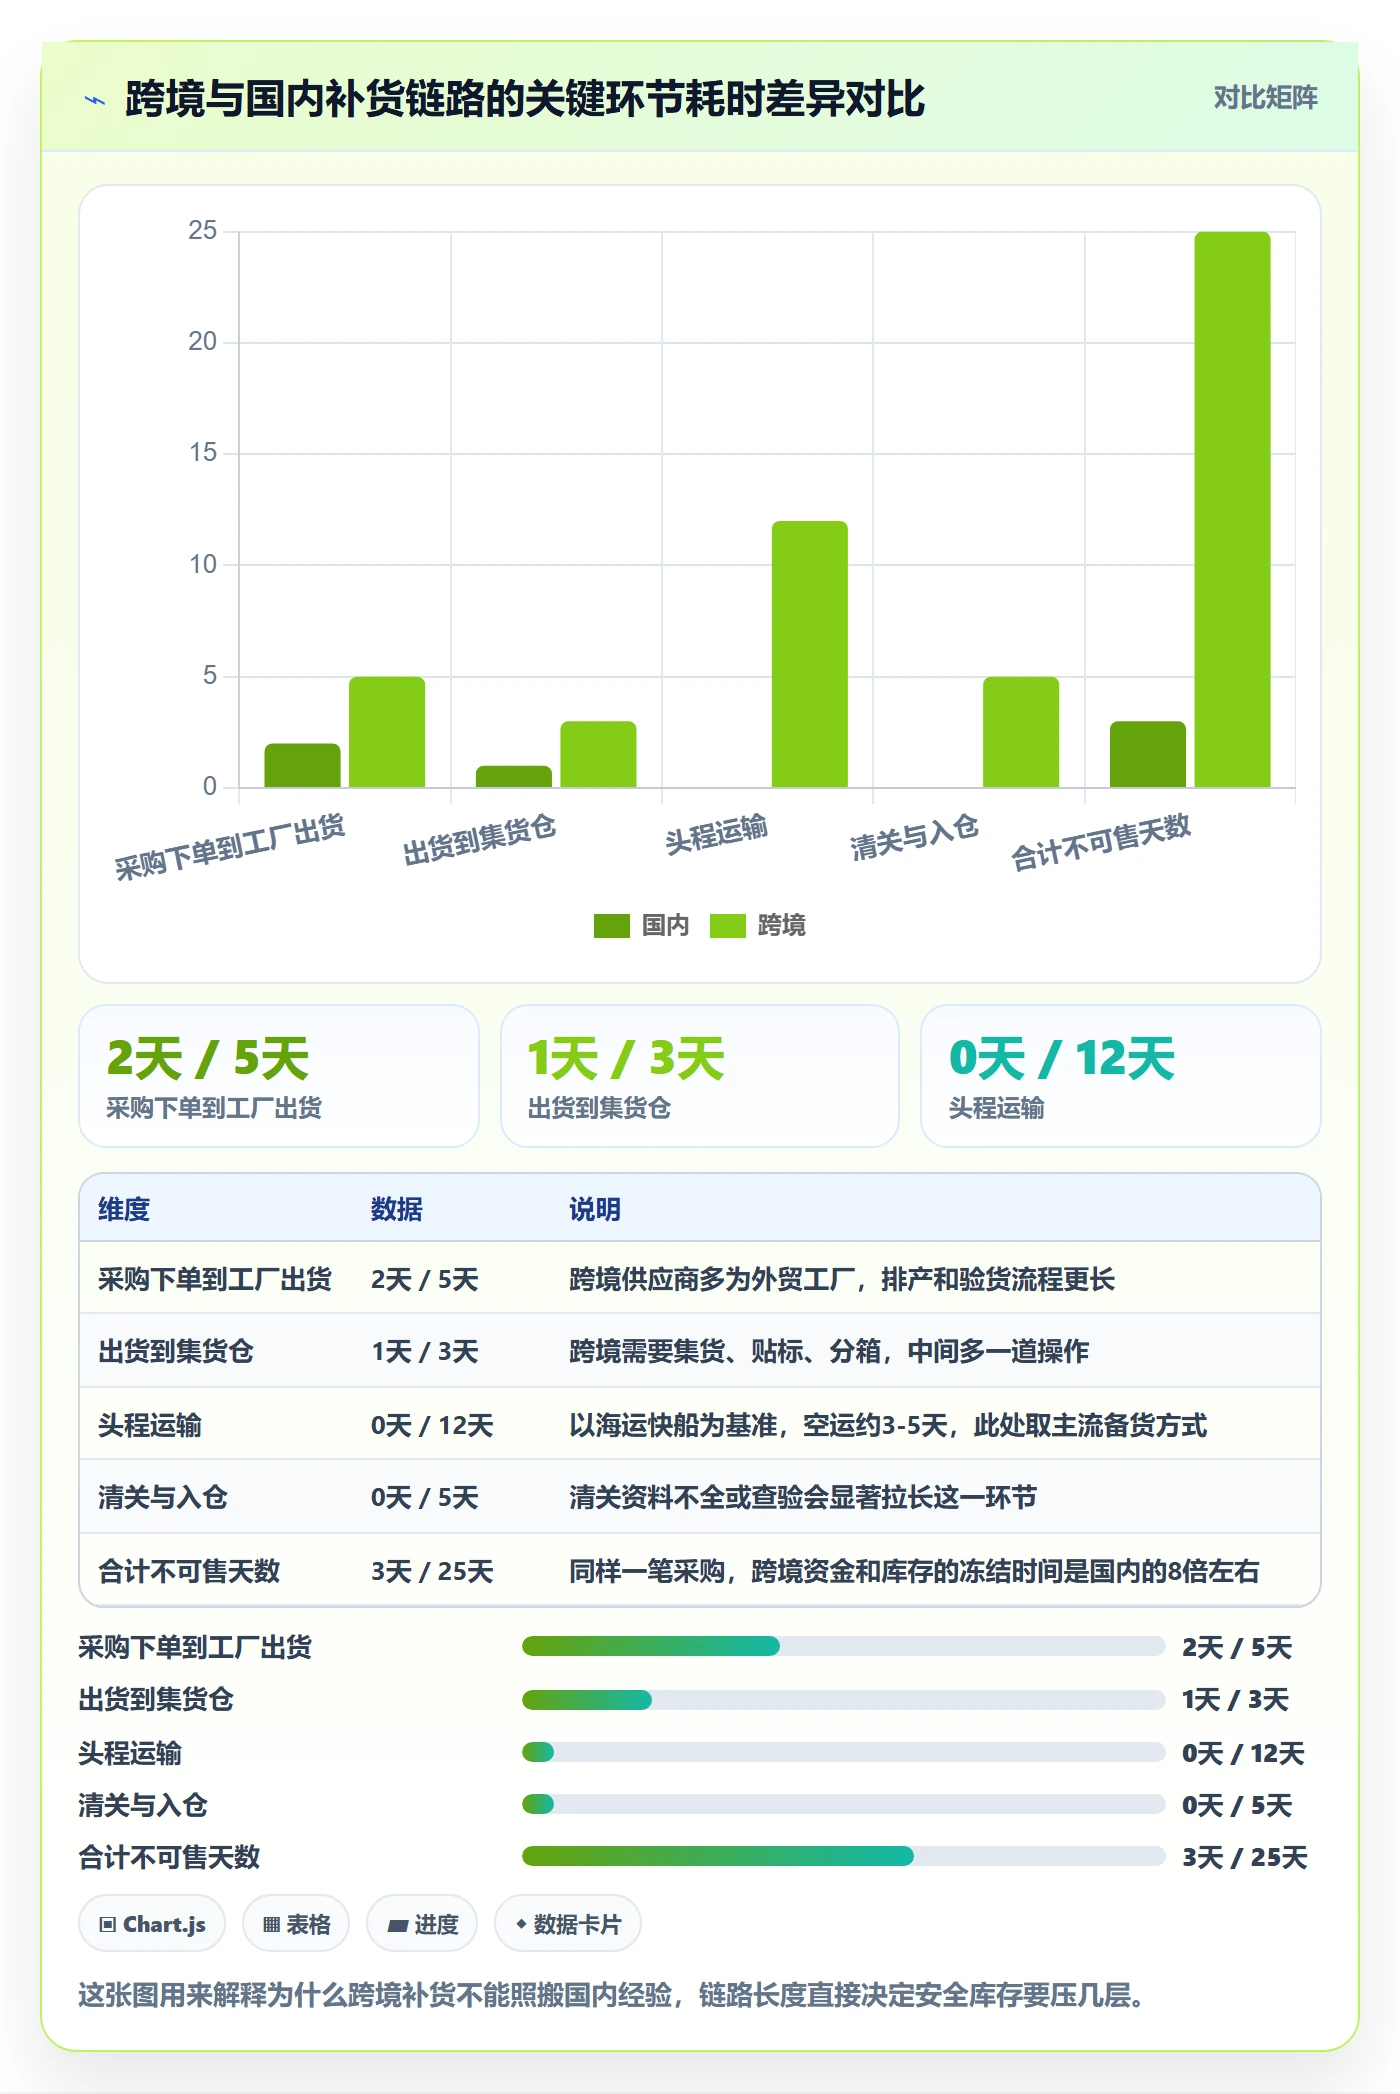Select table cell 0天 / 12天

pos(432,1425)
